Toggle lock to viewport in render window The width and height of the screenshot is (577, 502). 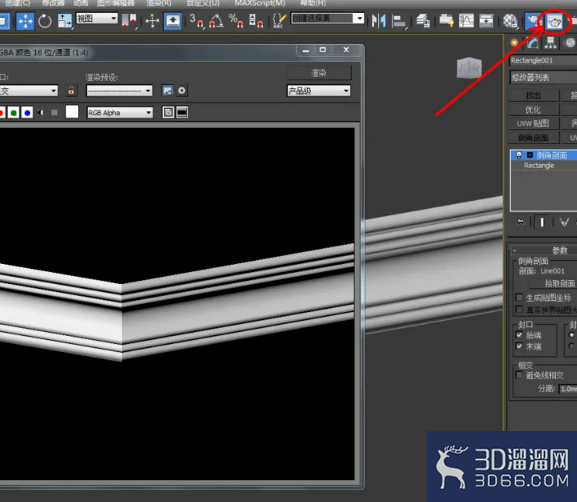[x=71, y=91]
